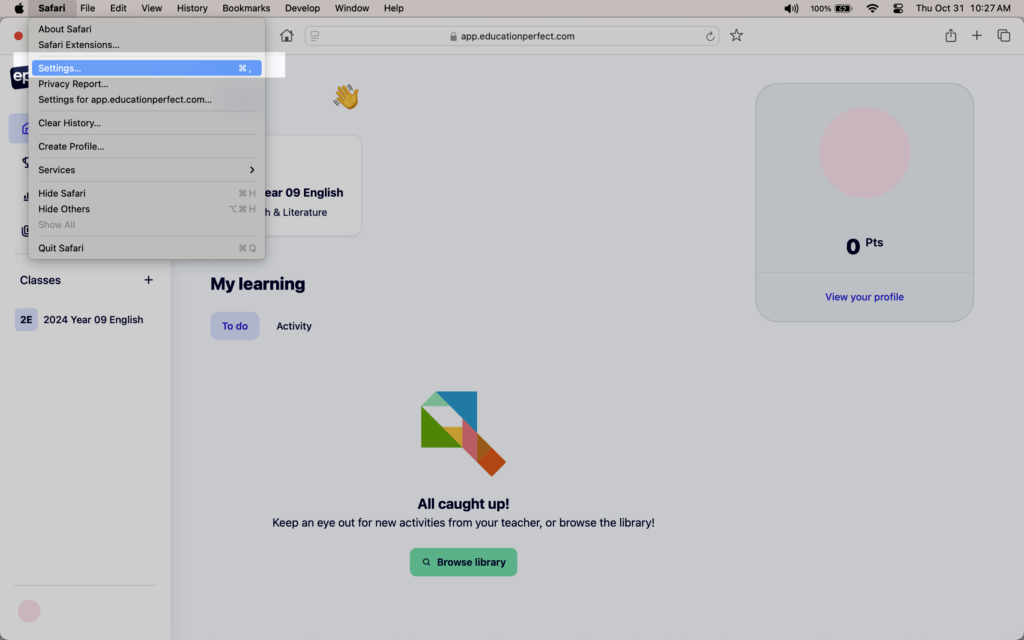The width and height of the screenshot is (1024, 640).
Task: Open the Develop menu
Action: (302, 8)
